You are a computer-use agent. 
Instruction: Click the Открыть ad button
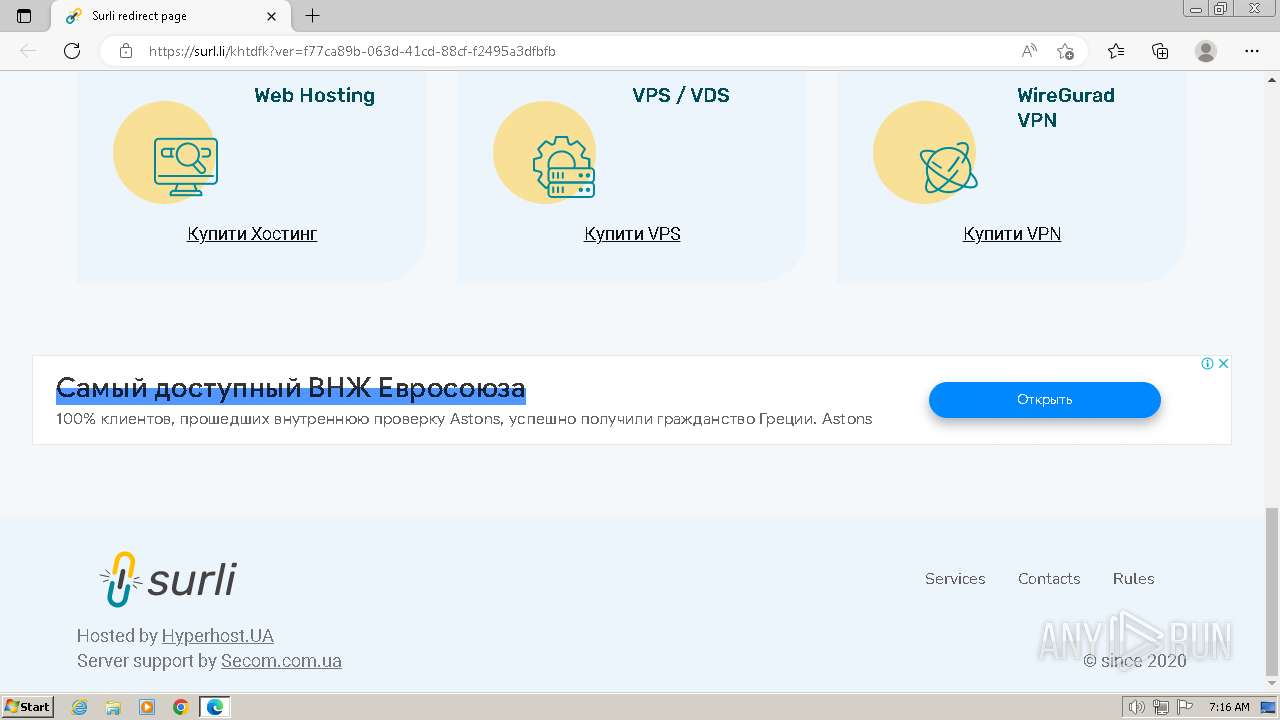click(1045, 400)
